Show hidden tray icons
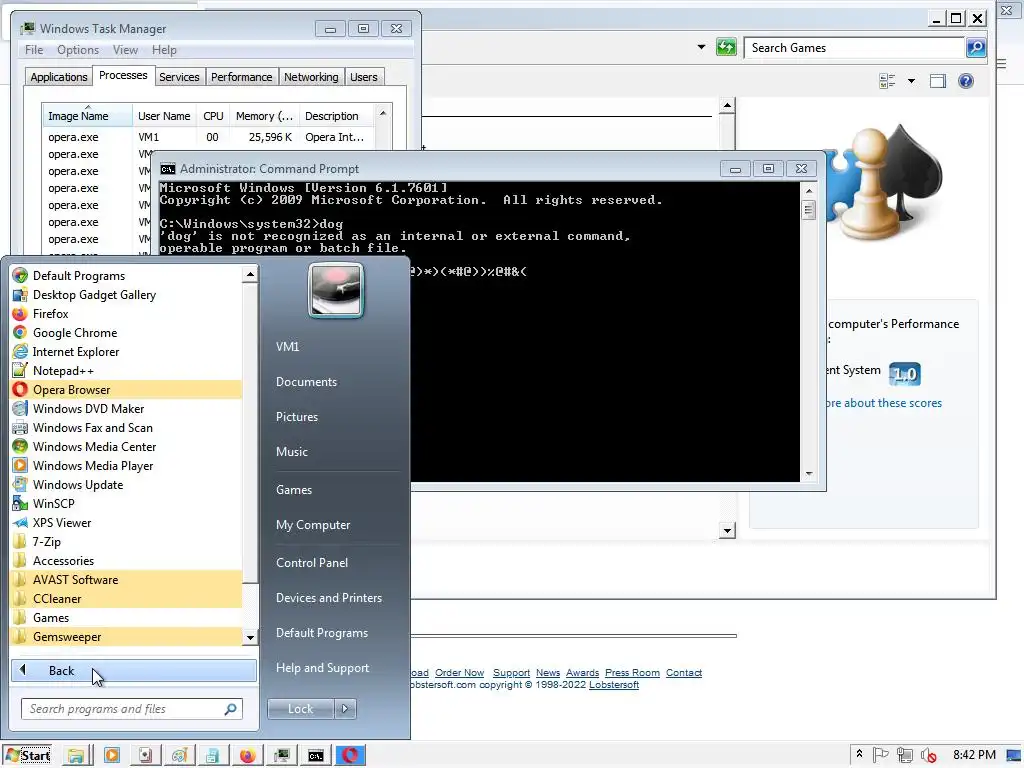 pyautogui.click(x=859, y=754)
